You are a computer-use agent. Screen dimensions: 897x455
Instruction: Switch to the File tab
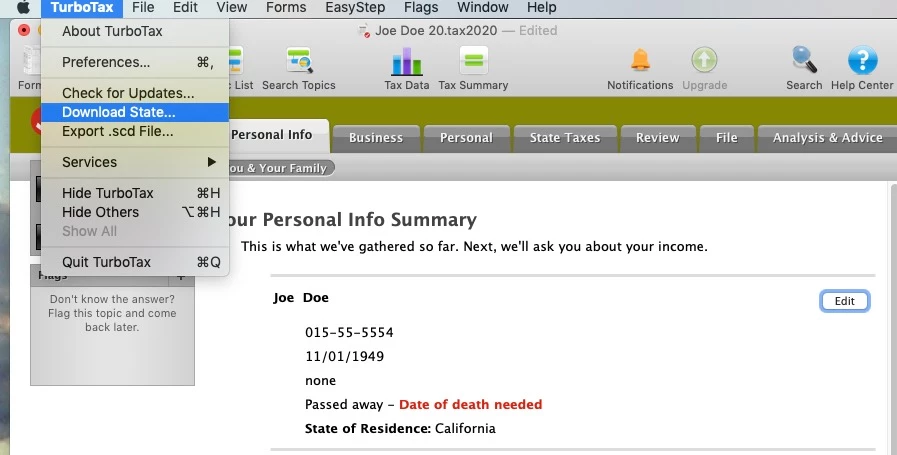pyautogui.click(x=727, y=138)
